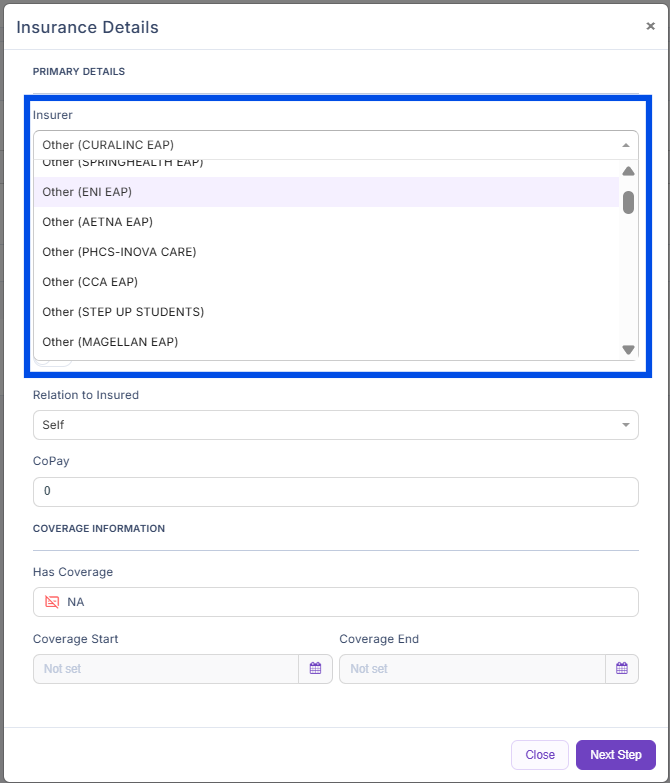This screenshot has height=783, width=670.
Task: Select Other (CCA EAP) insurer
Action: [326, 282]
